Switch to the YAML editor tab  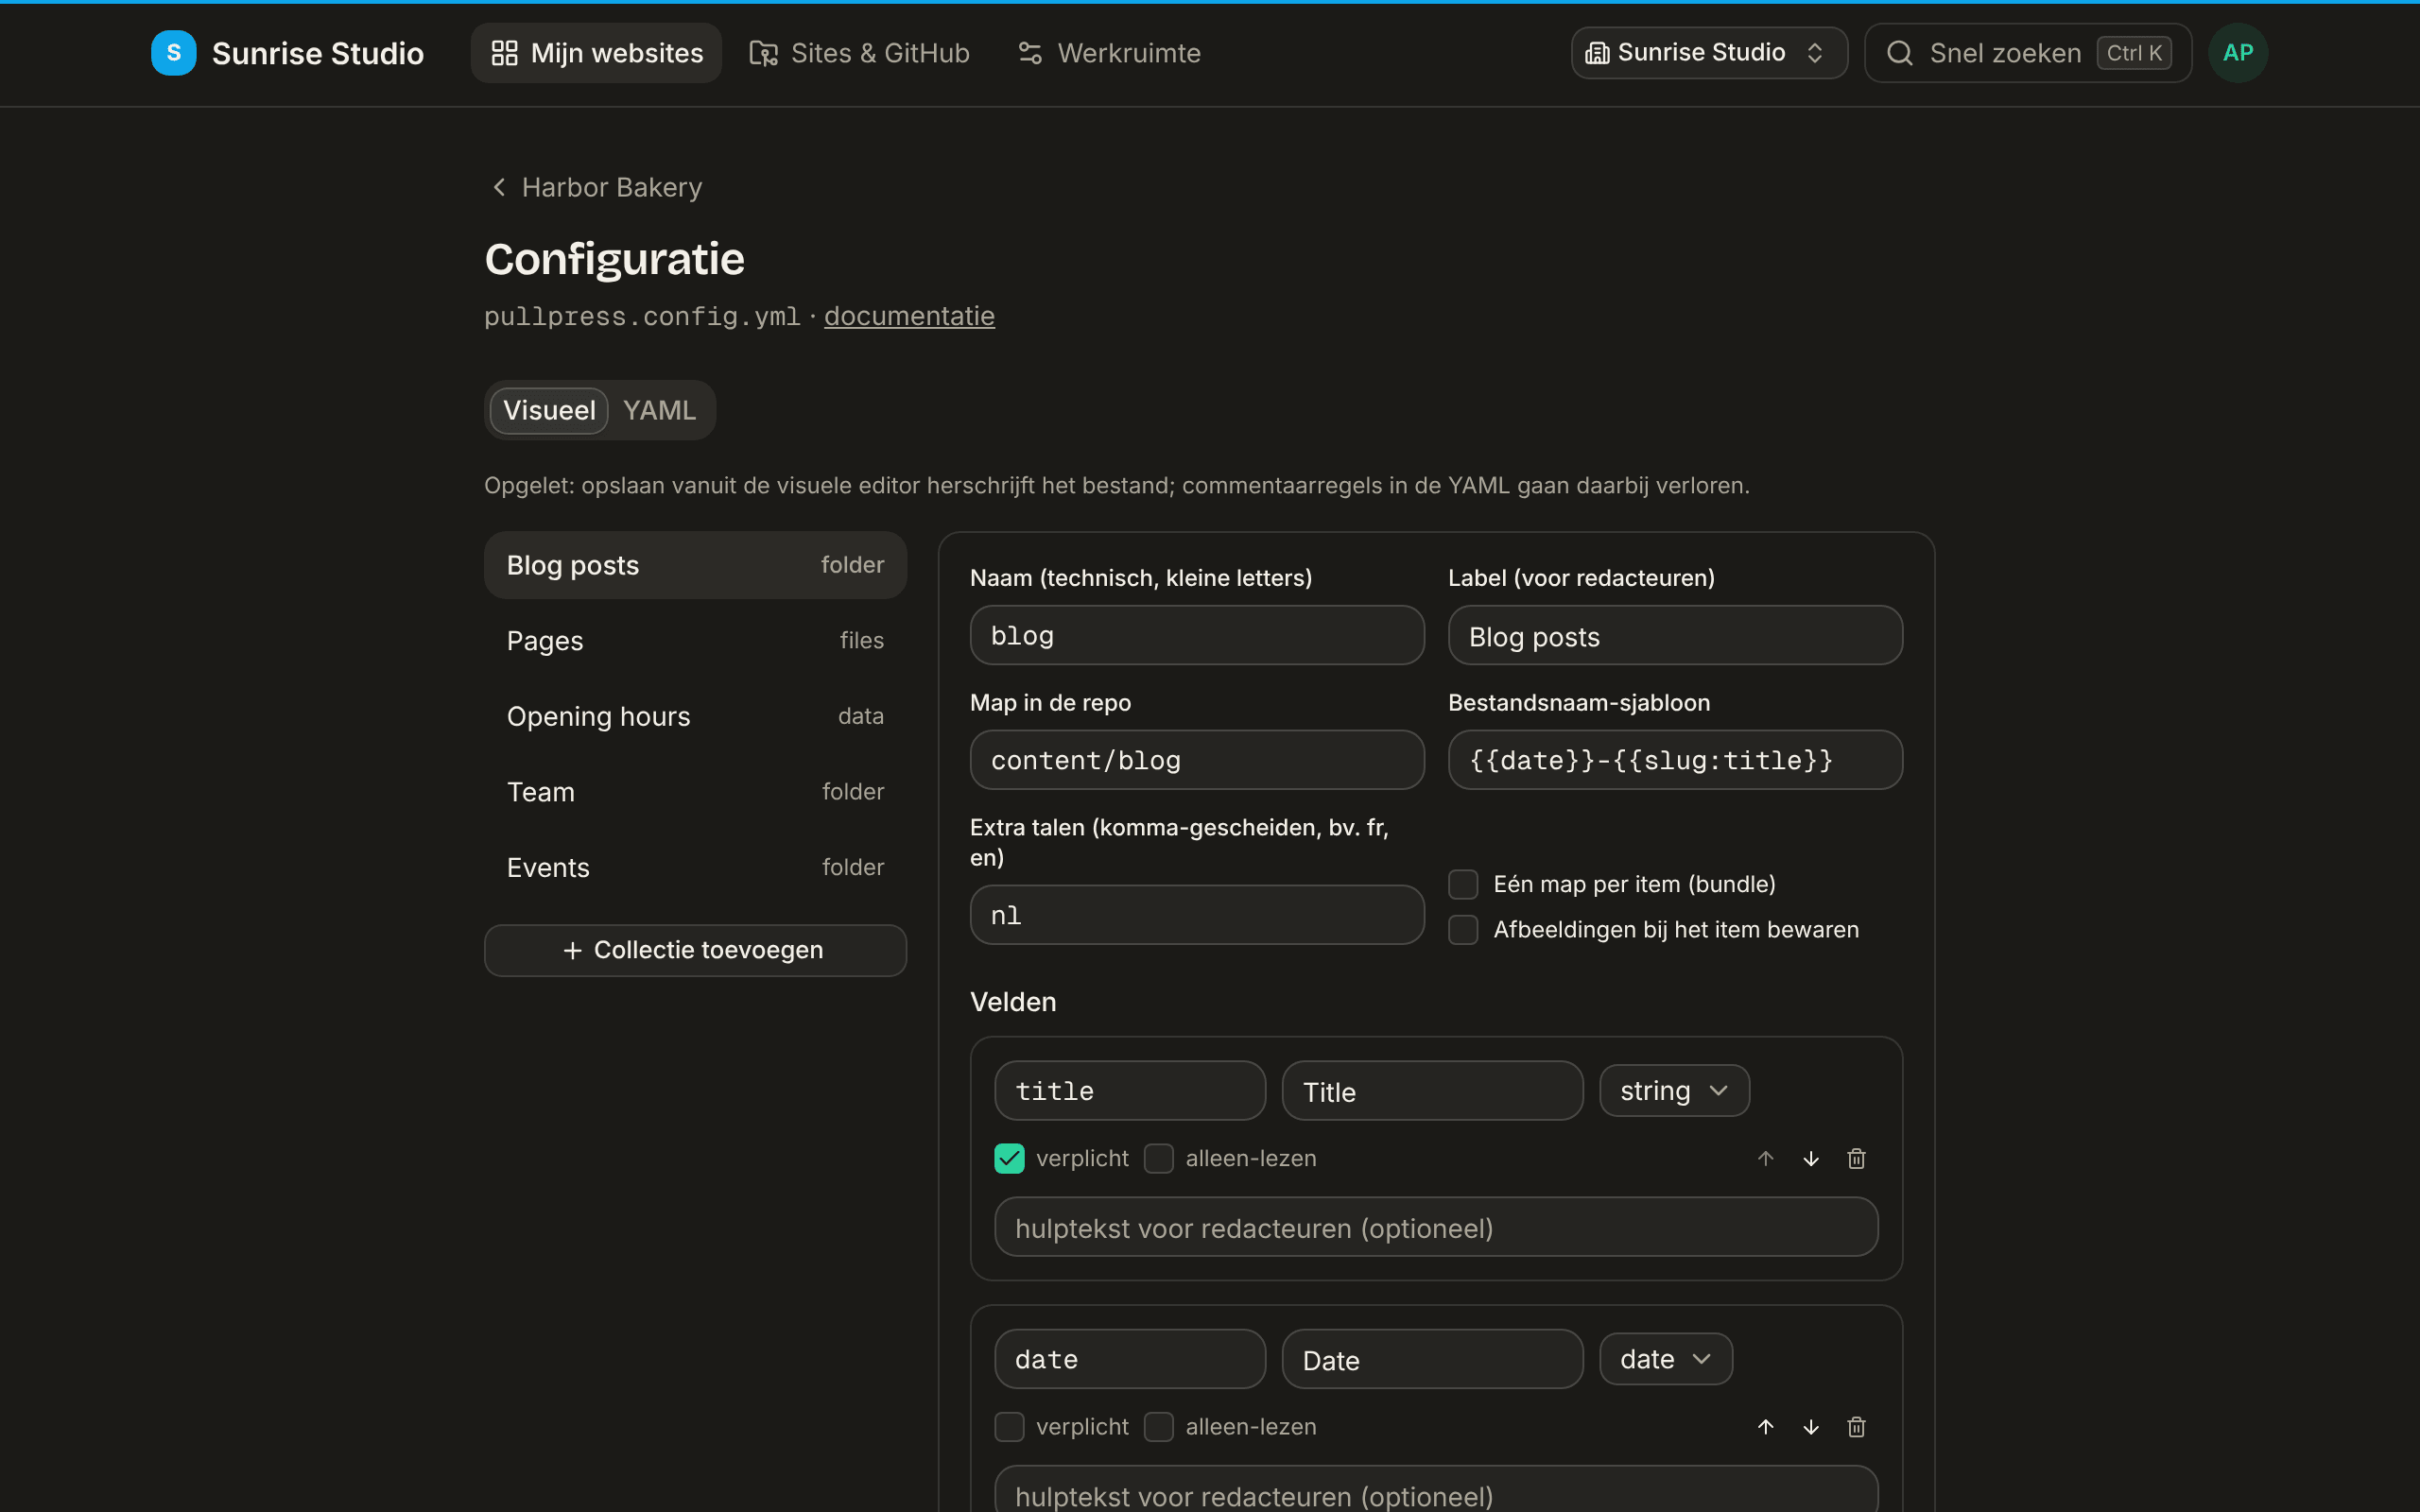point(659,410)
